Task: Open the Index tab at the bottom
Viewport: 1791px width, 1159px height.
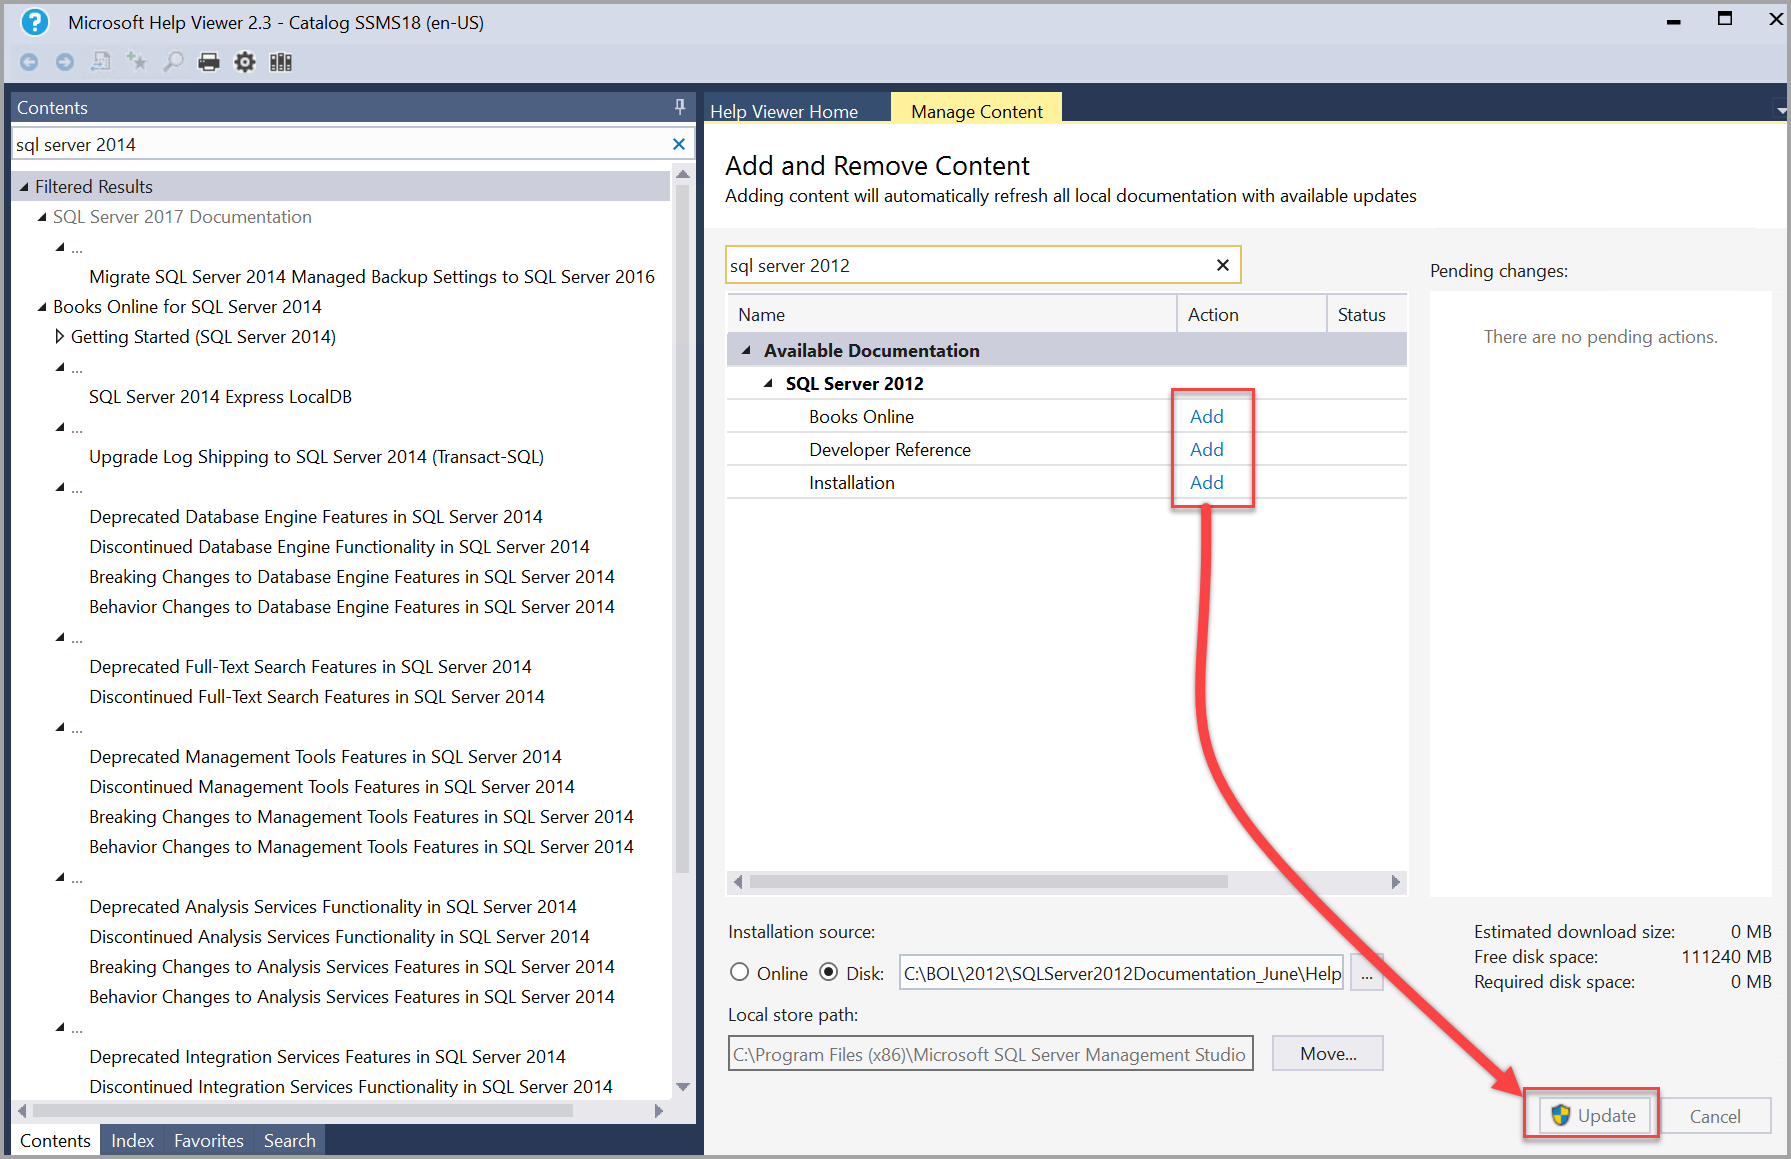Action: [131, 1140]
